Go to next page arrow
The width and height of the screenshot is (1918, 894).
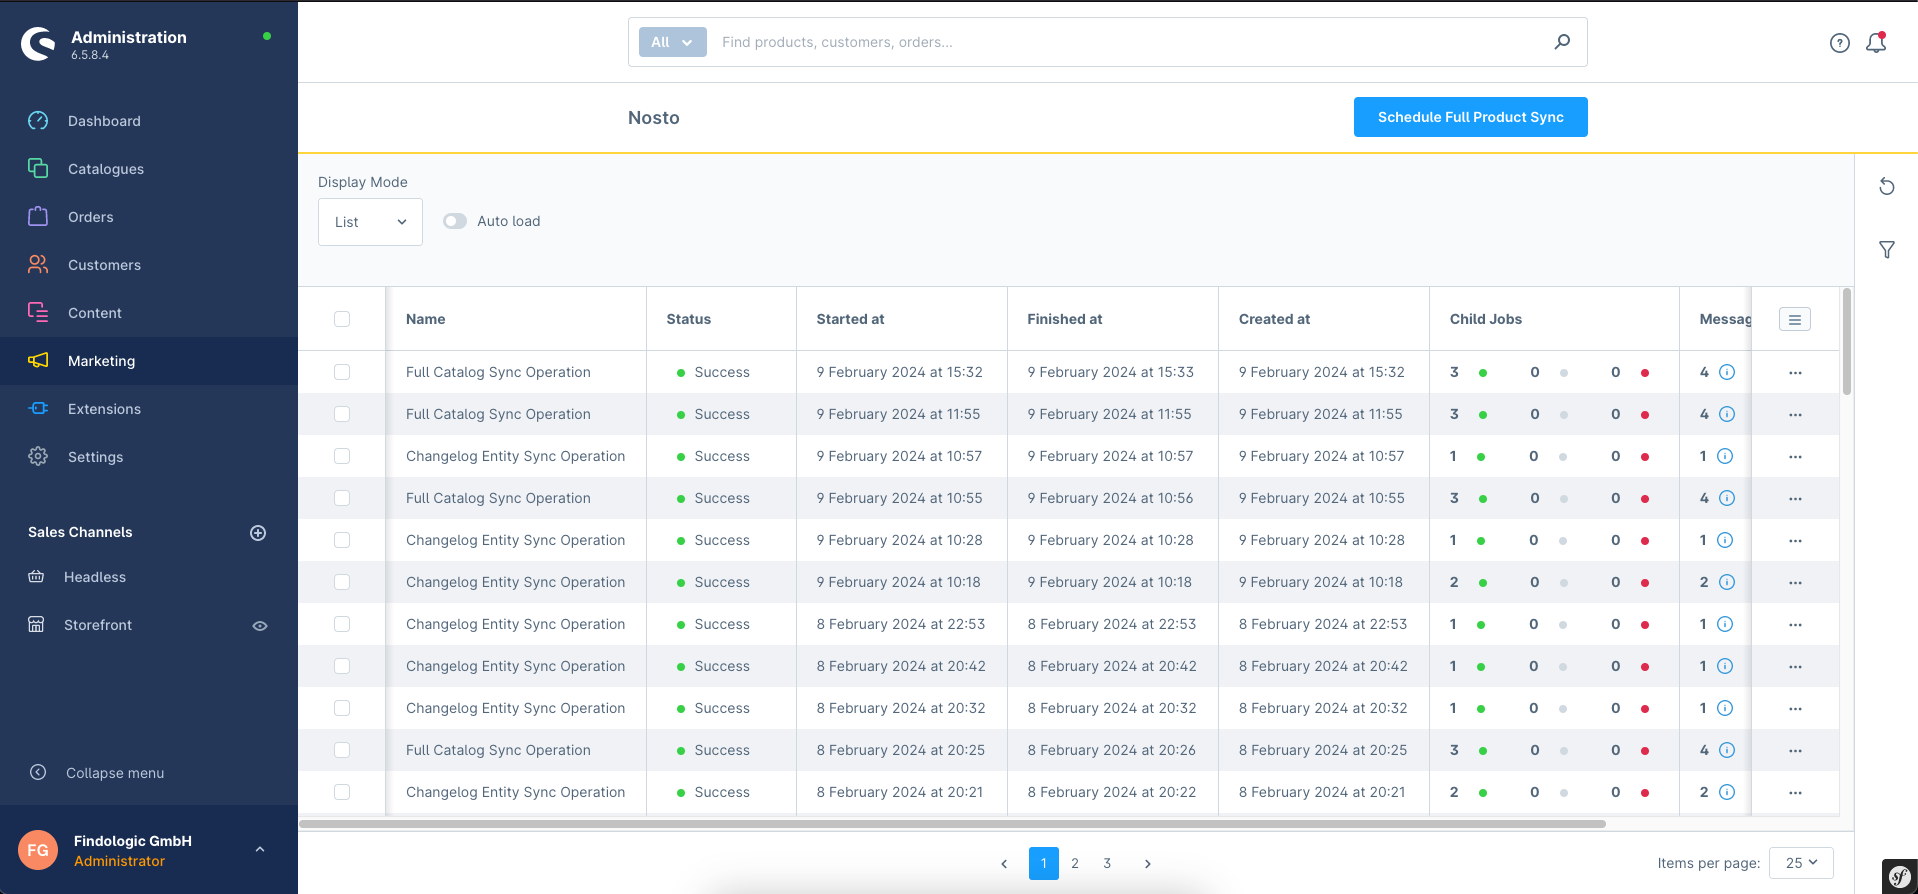coord(1147,864)
